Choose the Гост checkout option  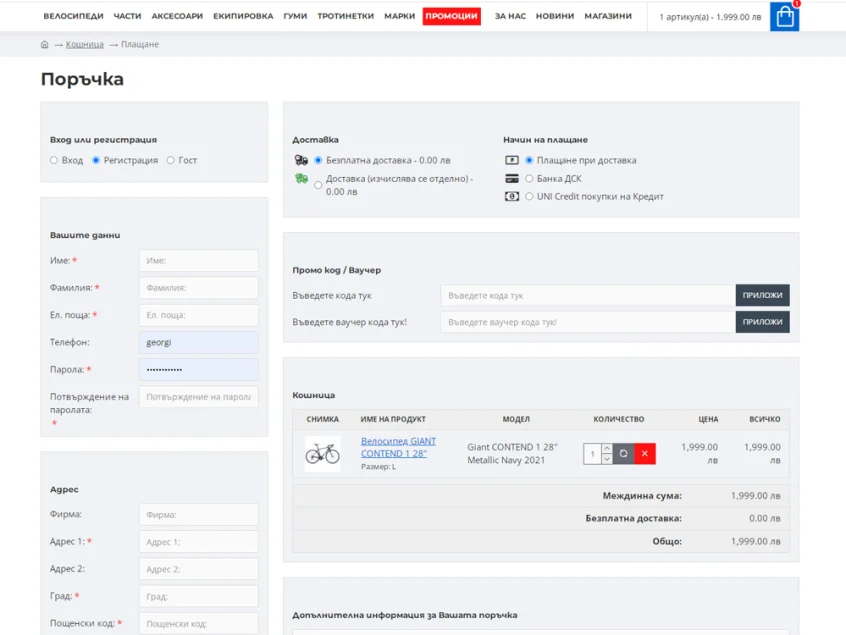point(170,160)
